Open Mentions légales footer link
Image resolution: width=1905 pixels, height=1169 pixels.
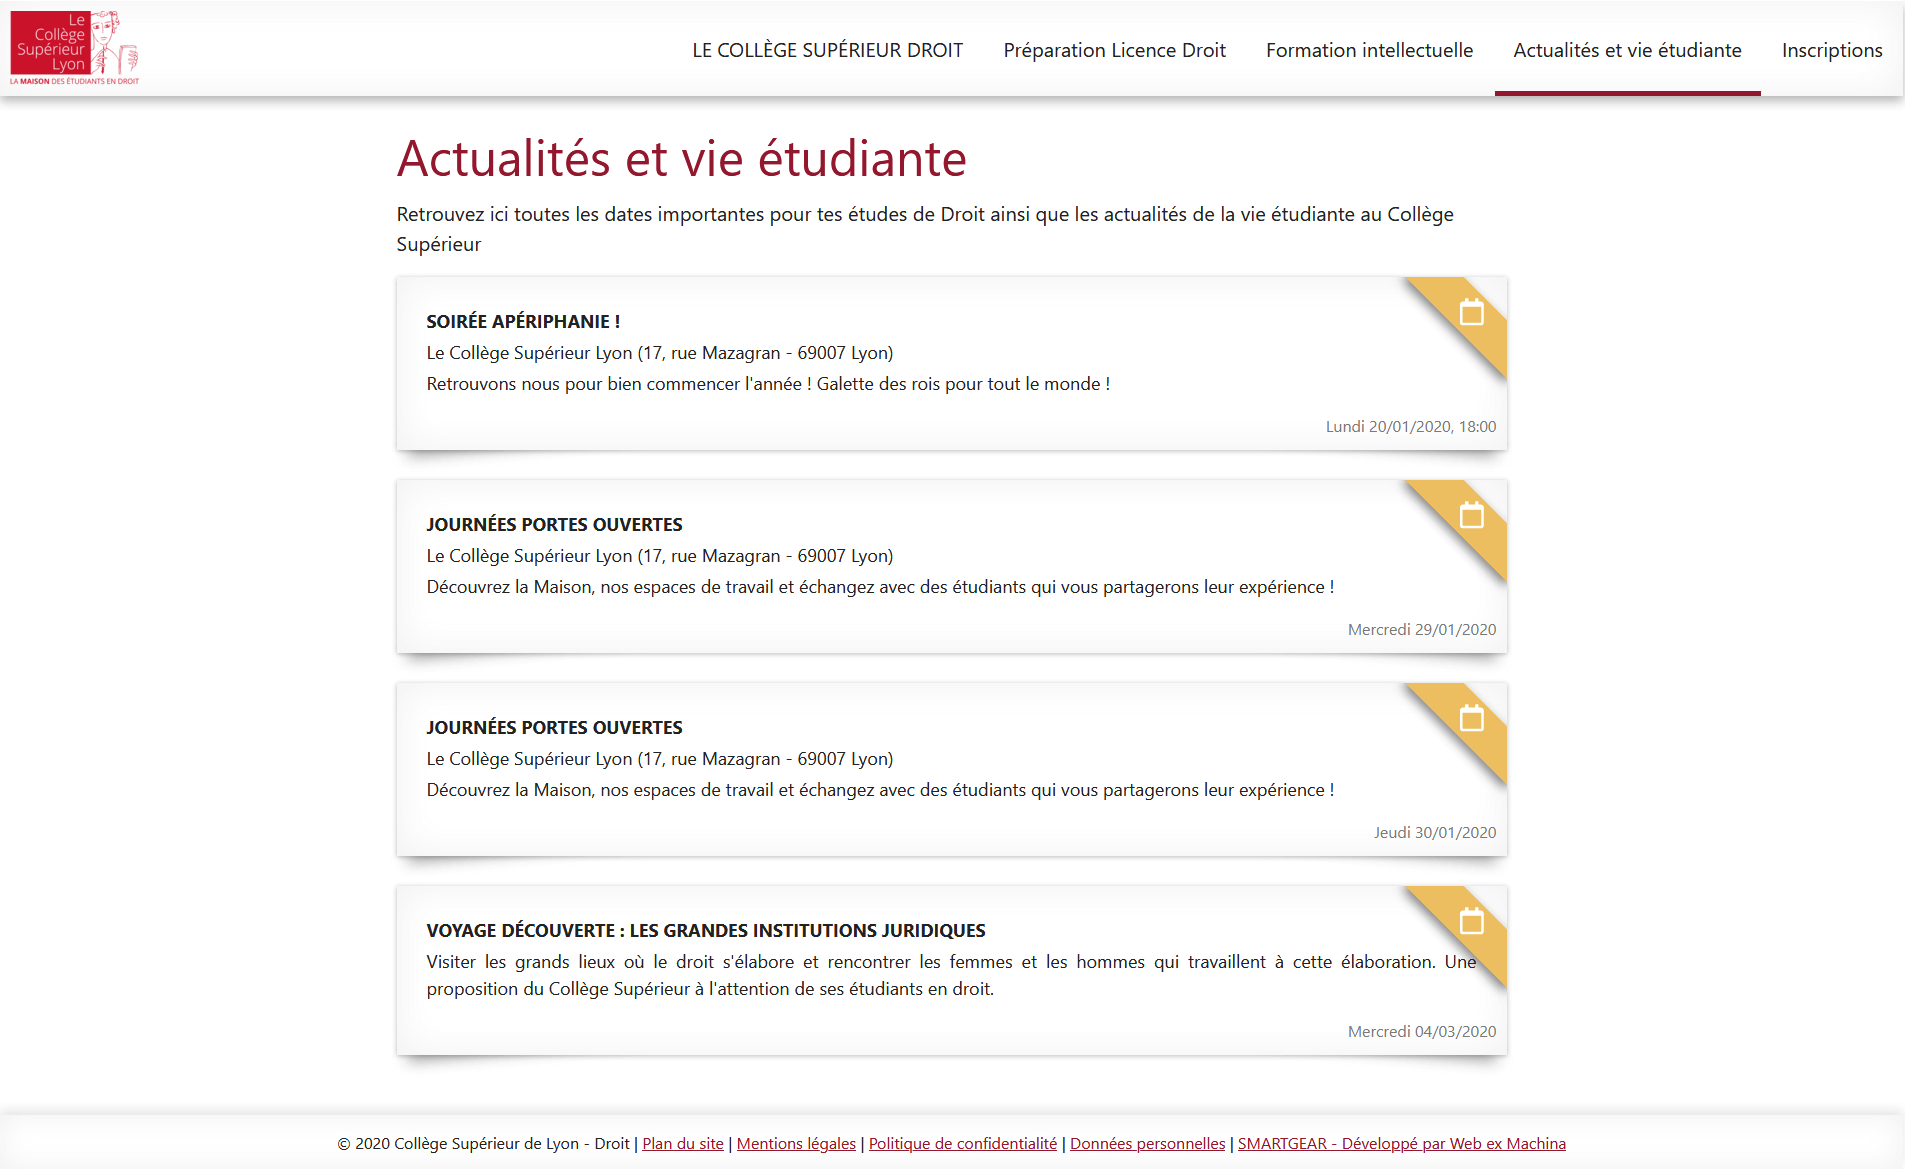tap(796, 1143)
